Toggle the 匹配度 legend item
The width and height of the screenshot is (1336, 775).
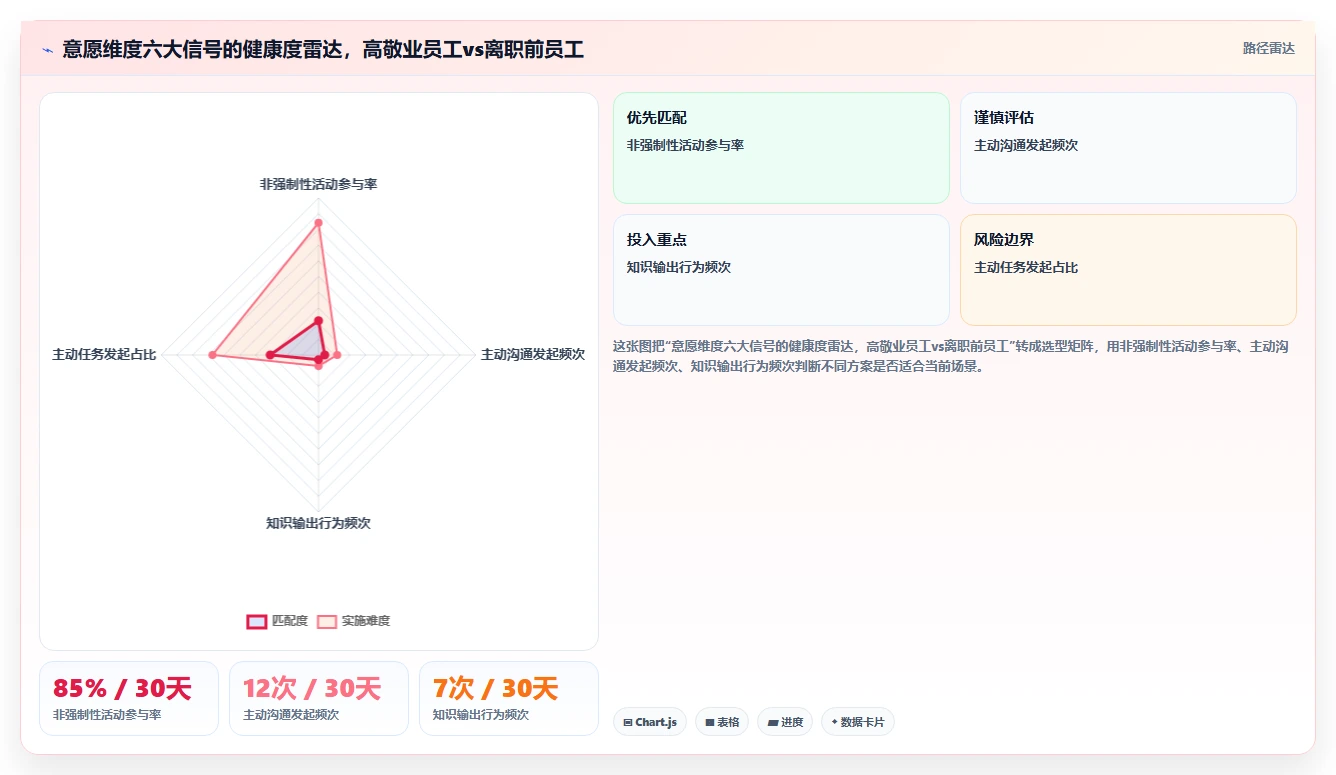277,621
